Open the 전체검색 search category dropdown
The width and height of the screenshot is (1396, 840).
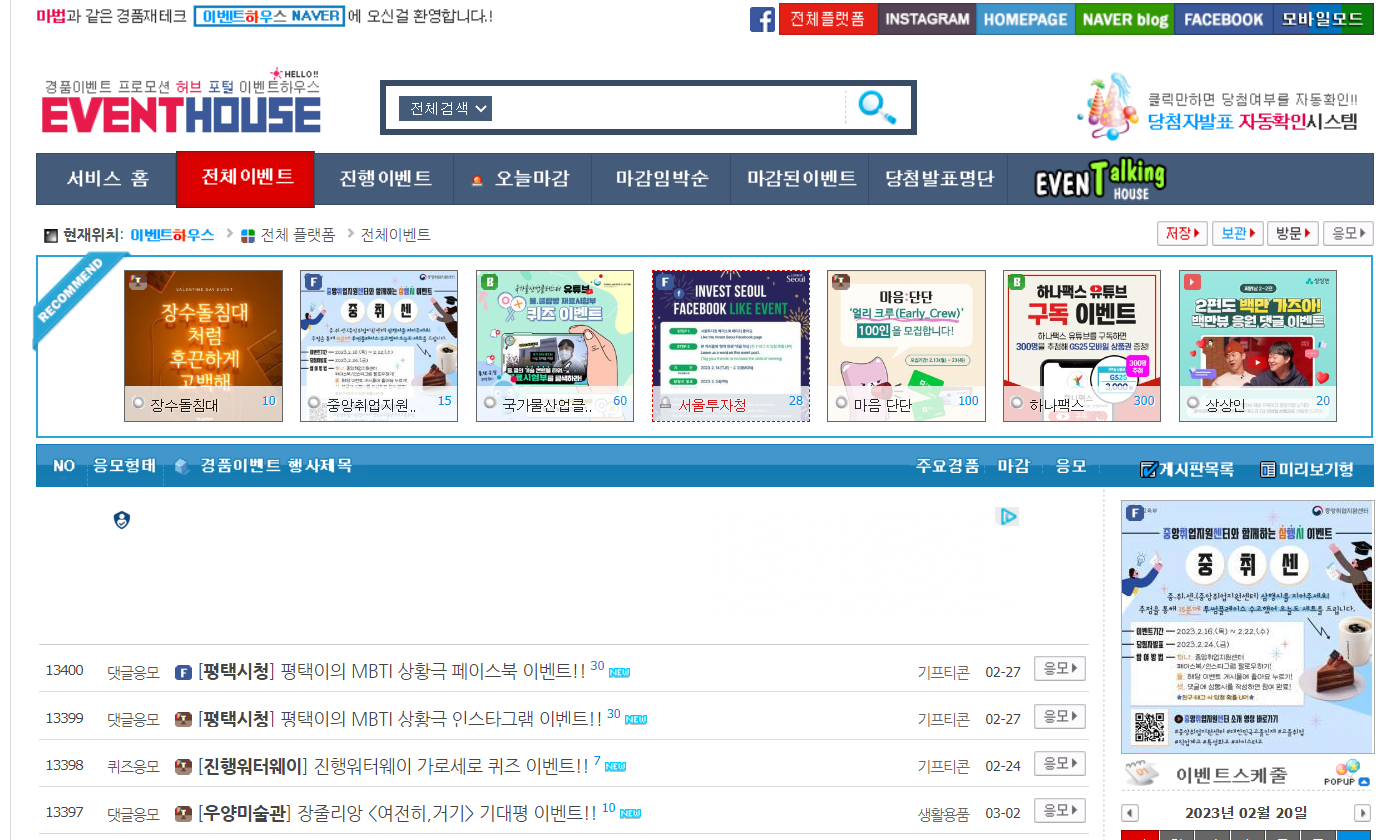pos(445,108)
